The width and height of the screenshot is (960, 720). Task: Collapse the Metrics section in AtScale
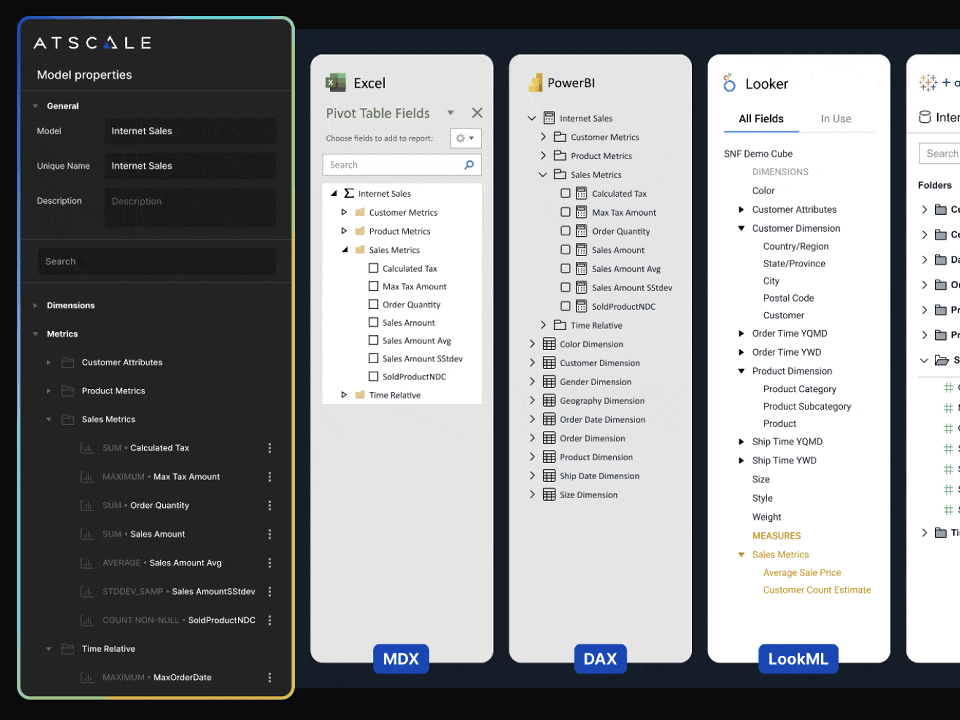pyautogui.click(x=36, y=334)
